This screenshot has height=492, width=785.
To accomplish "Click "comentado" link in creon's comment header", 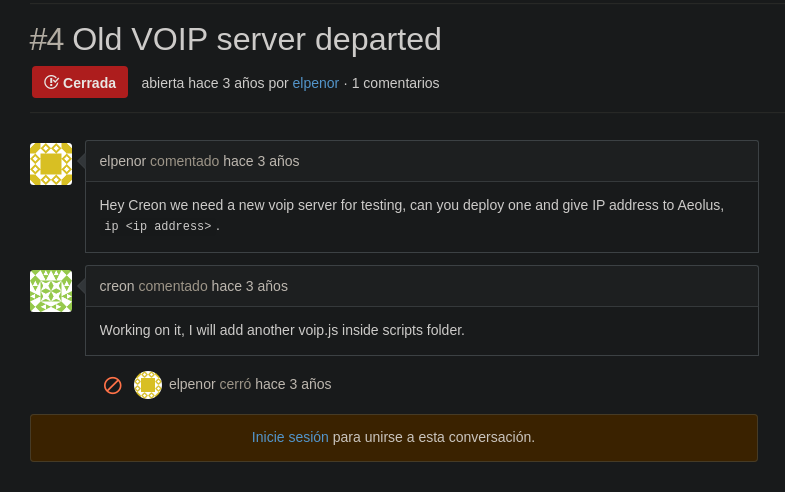I will pos(173,286).
